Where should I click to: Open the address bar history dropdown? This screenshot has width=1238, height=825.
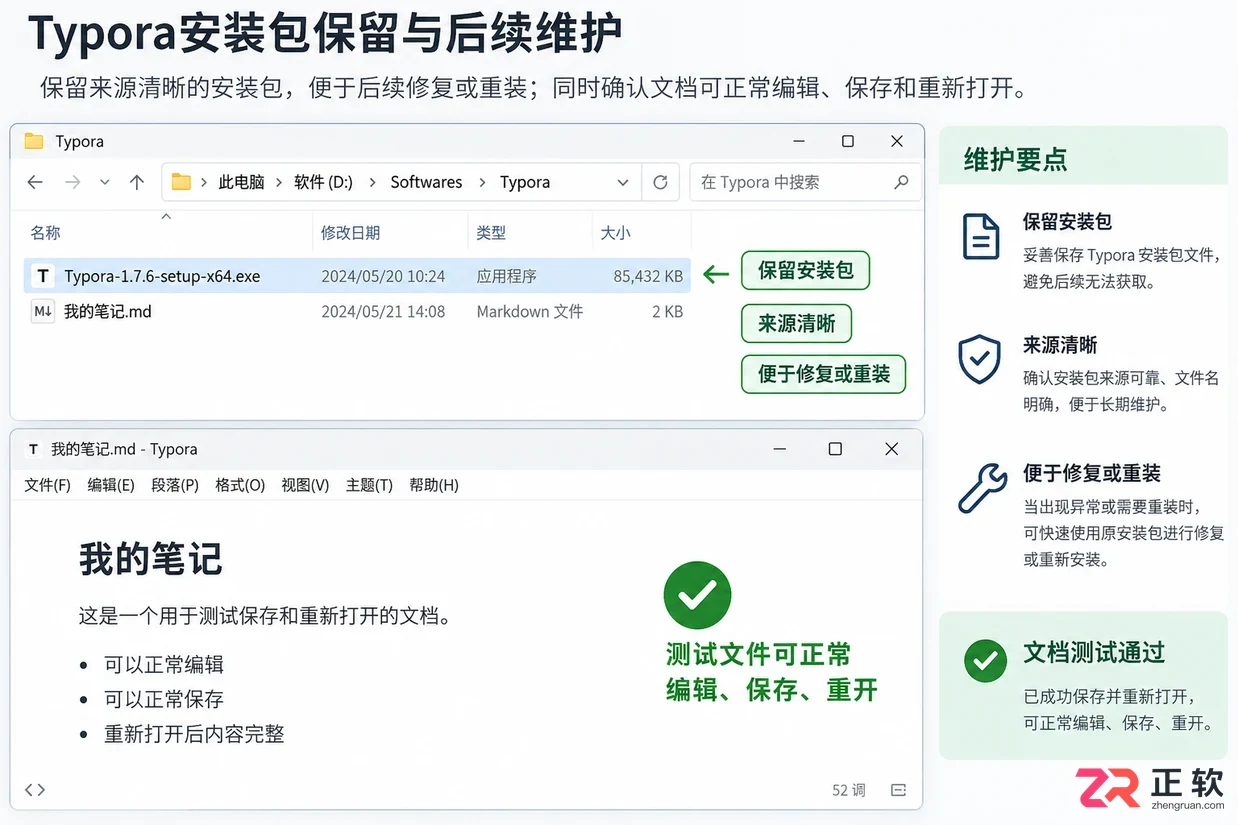coord(623,183)
